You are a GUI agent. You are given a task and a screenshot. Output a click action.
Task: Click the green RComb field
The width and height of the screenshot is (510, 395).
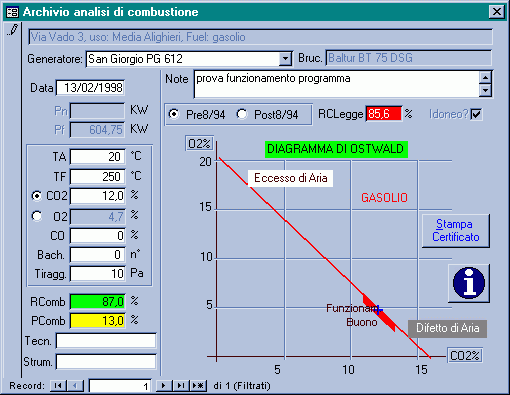(98, 302)
